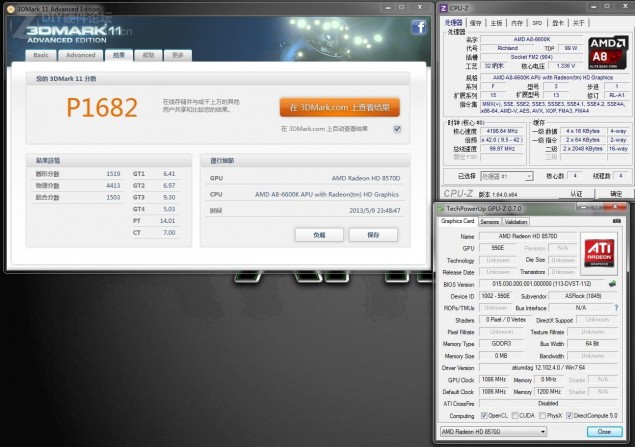Click the OK button in CPU-Z footer

pos(616,194)
